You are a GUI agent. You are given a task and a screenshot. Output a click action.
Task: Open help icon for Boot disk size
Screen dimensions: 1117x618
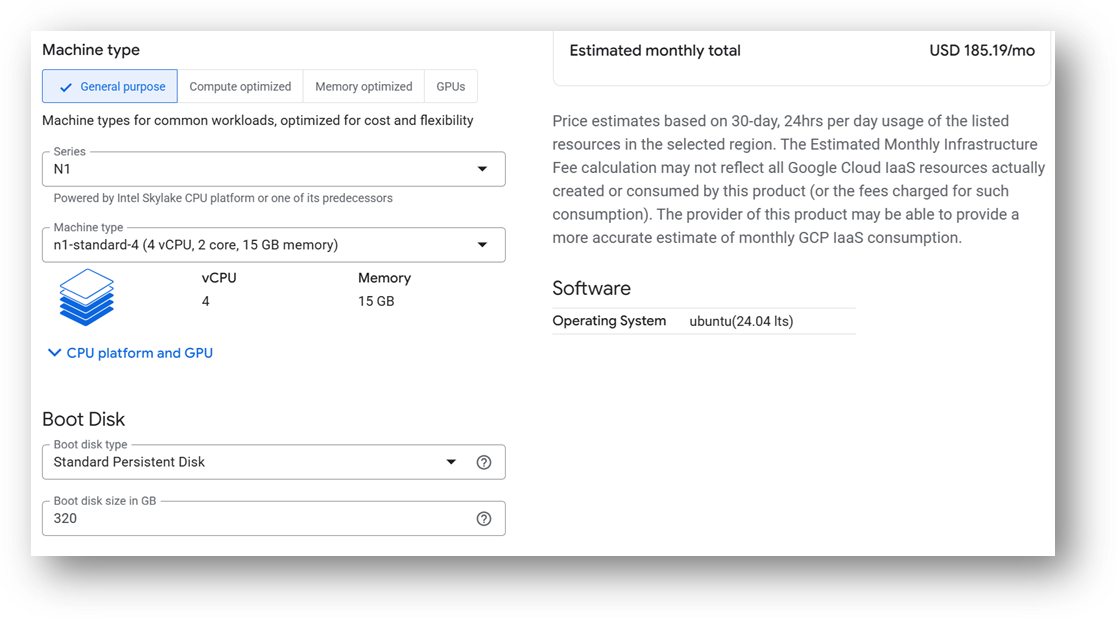click(484, 518)
